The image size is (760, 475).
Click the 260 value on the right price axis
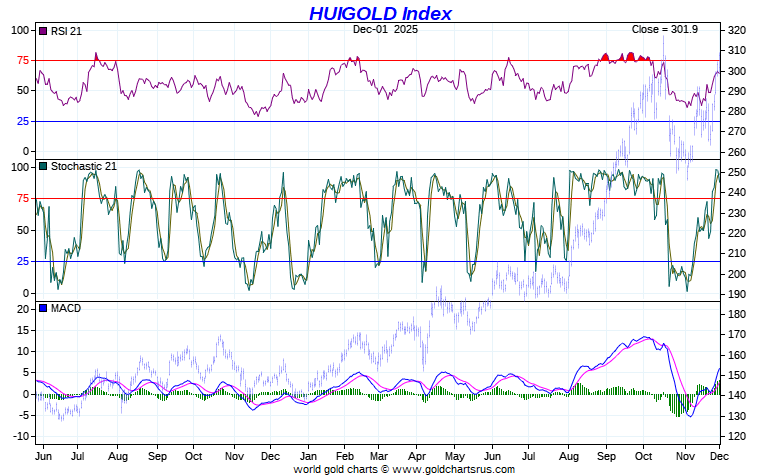[737, 152]
